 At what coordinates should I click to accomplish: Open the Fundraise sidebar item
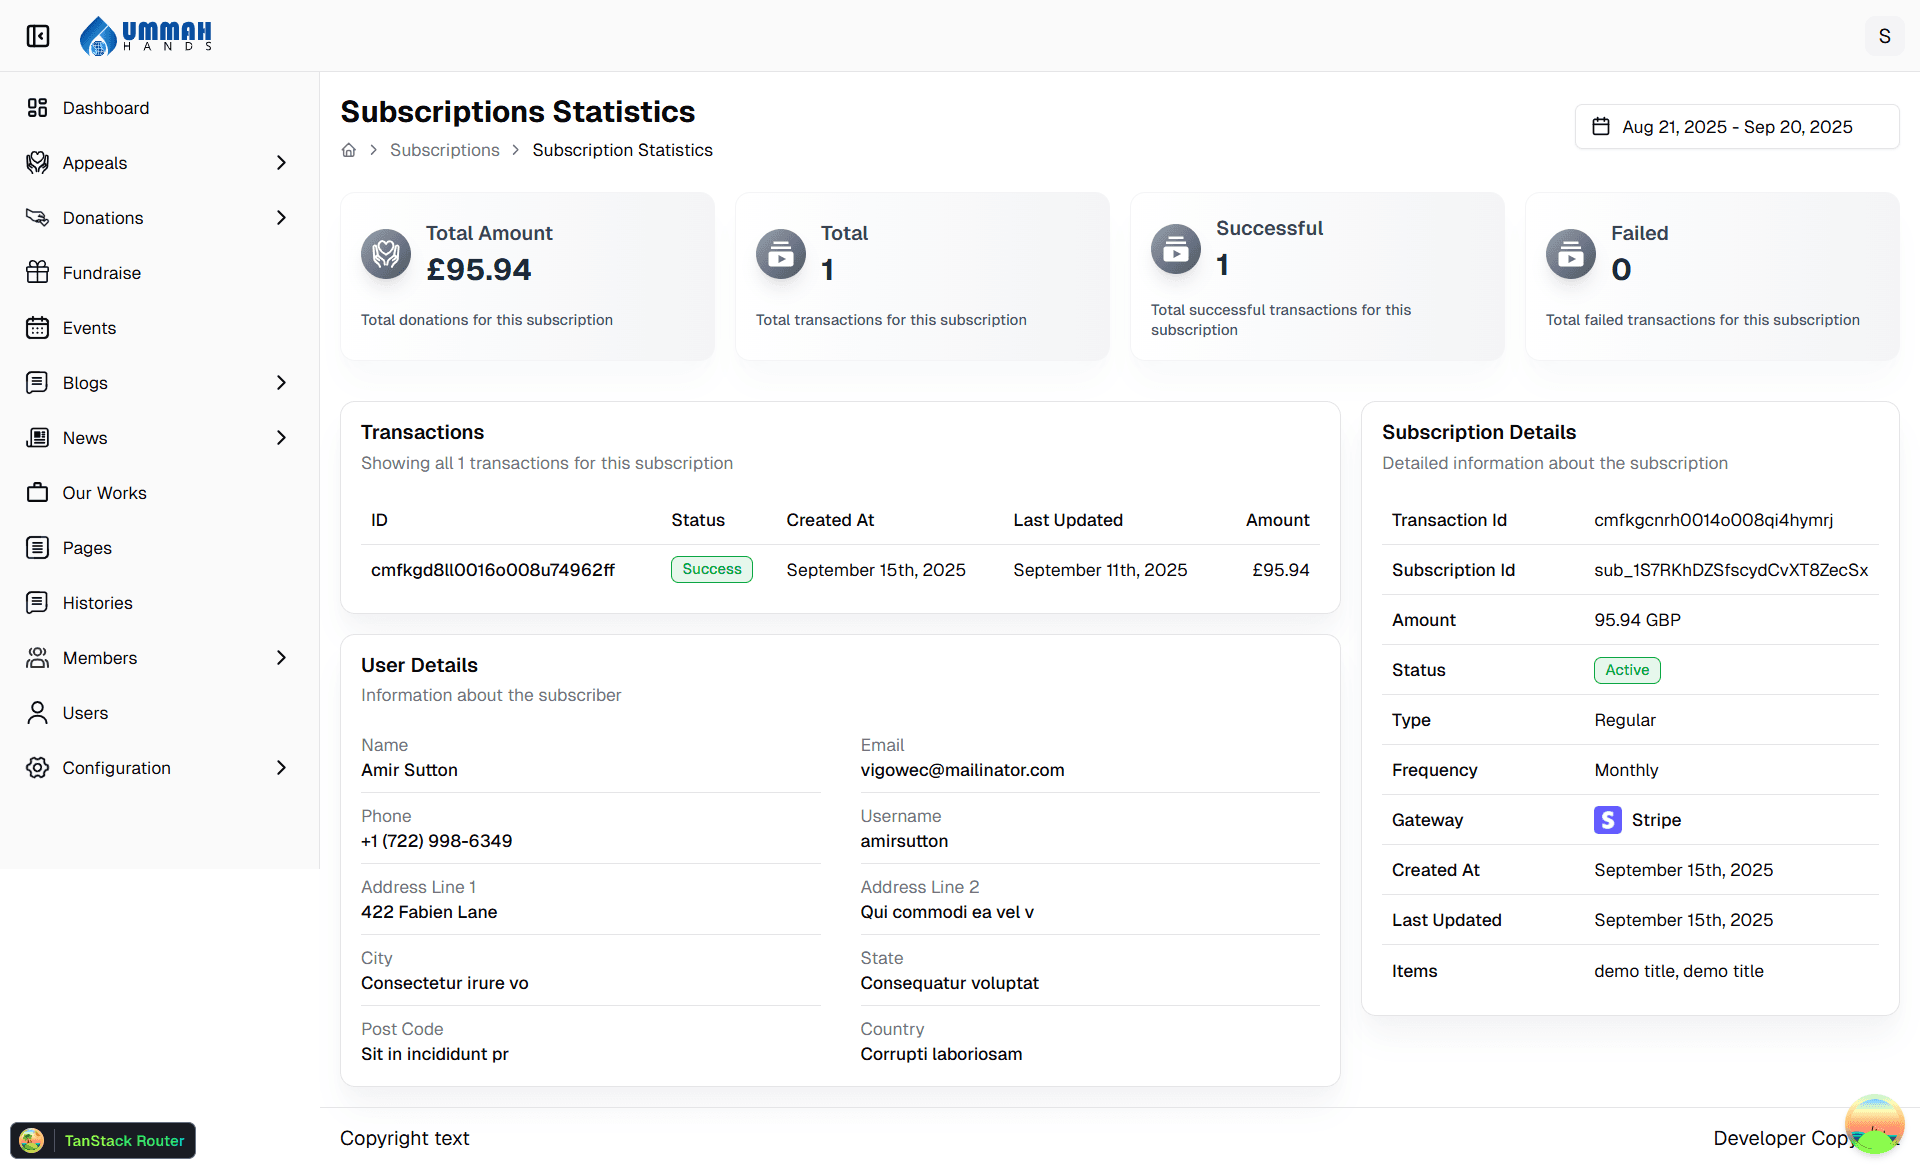102,273
